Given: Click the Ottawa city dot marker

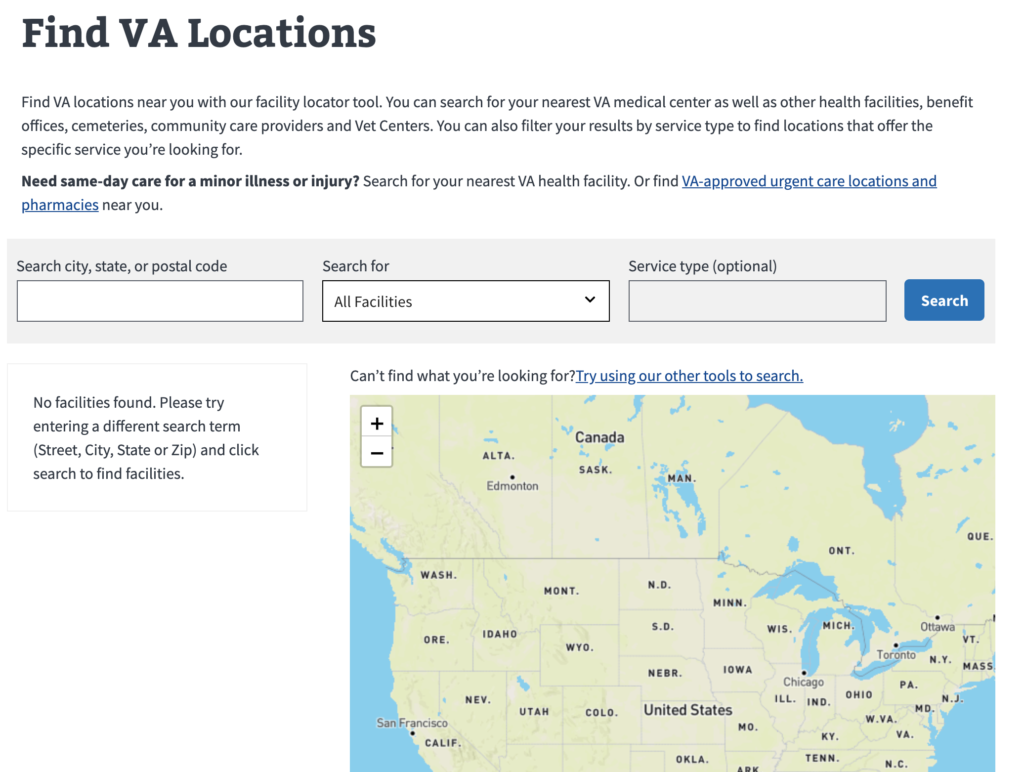Looking at the screenshot, I should [937, 618].
